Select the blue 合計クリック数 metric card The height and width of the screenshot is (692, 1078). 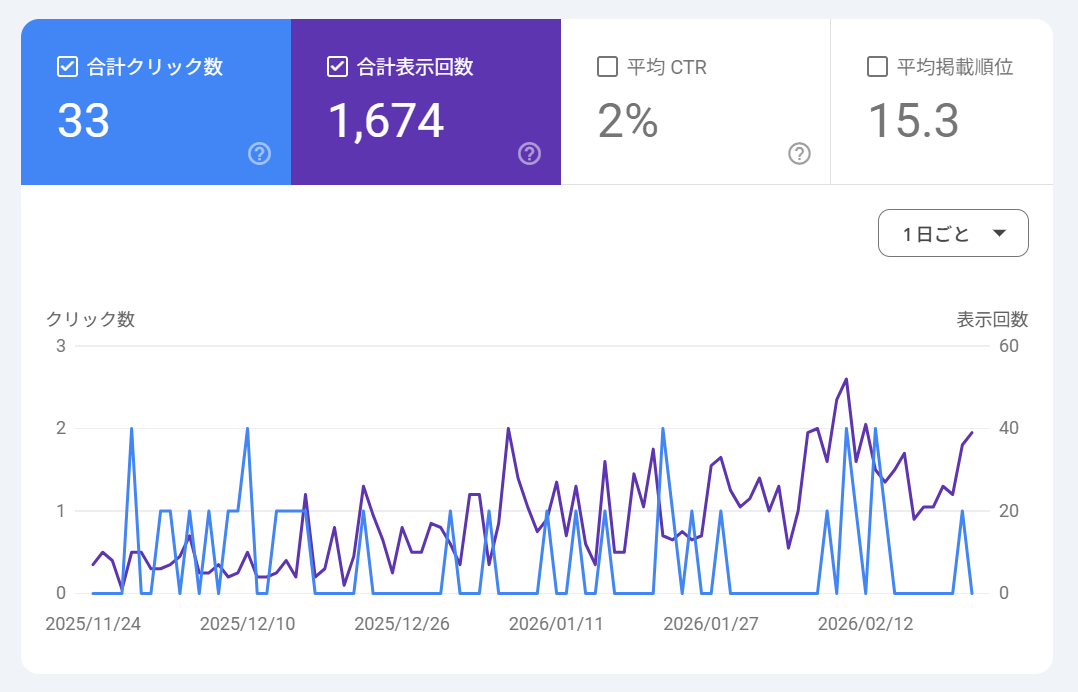[x=155, y=100]
